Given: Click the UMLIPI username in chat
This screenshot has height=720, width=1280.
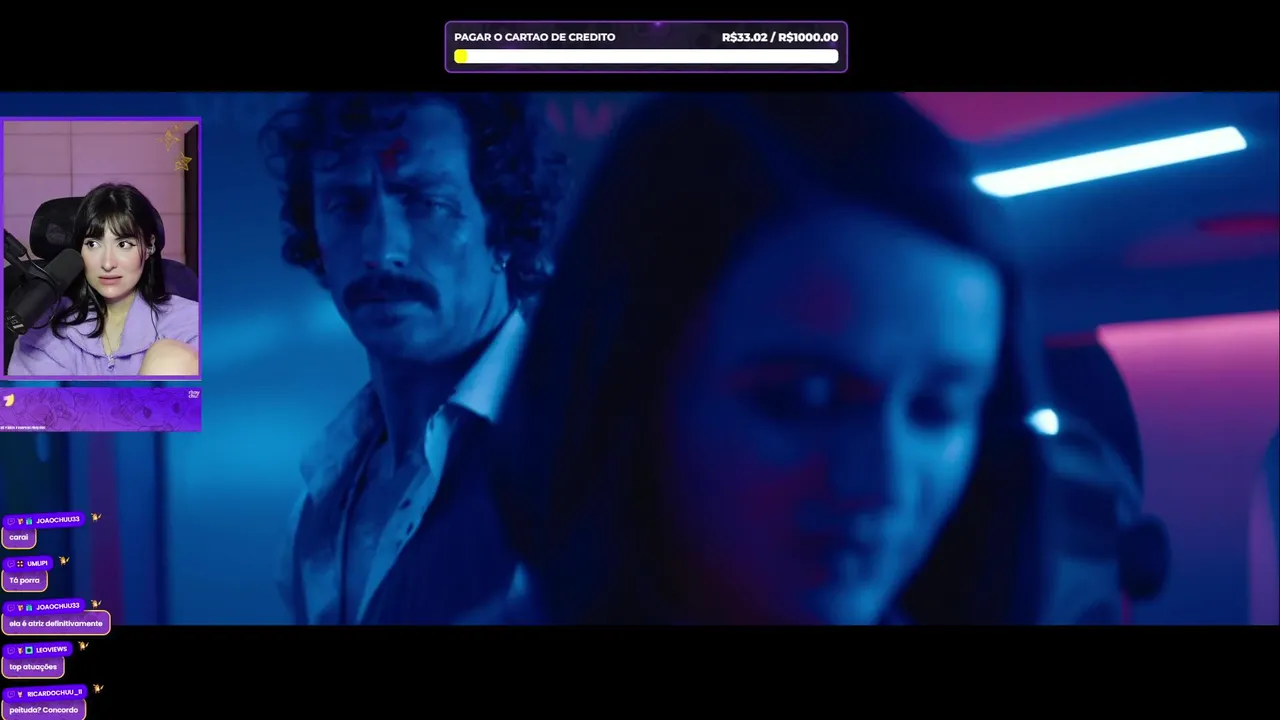Looking at the screenshot, I should tap(37, 563).
